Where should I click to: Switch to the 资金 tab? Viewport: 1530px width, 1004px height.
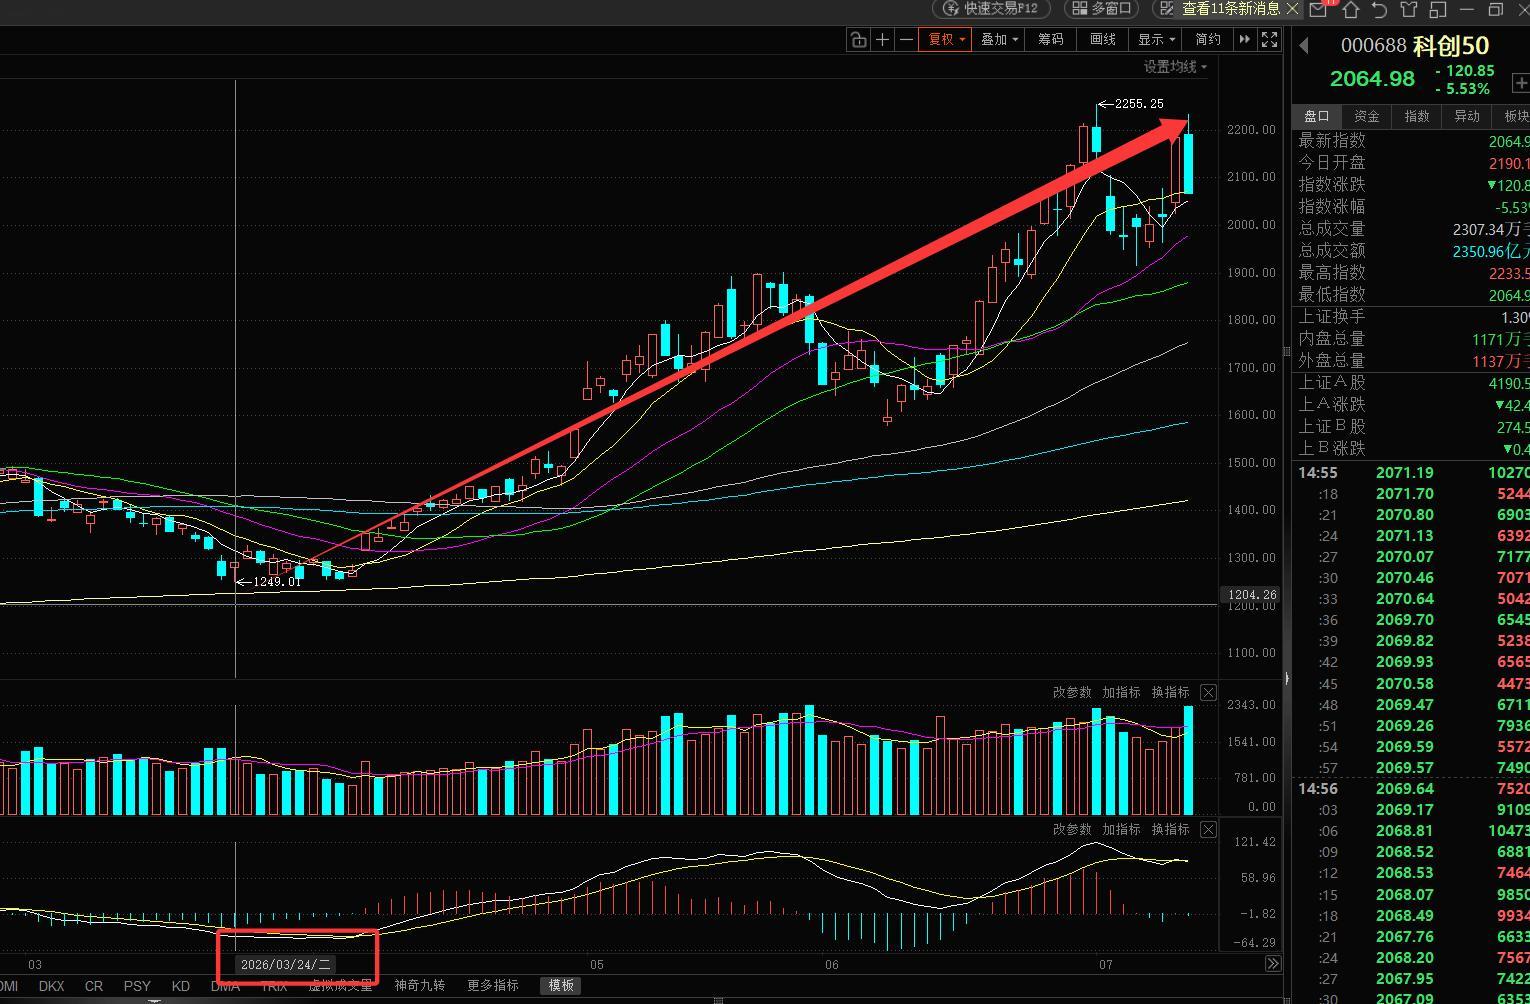point(1366,116)
